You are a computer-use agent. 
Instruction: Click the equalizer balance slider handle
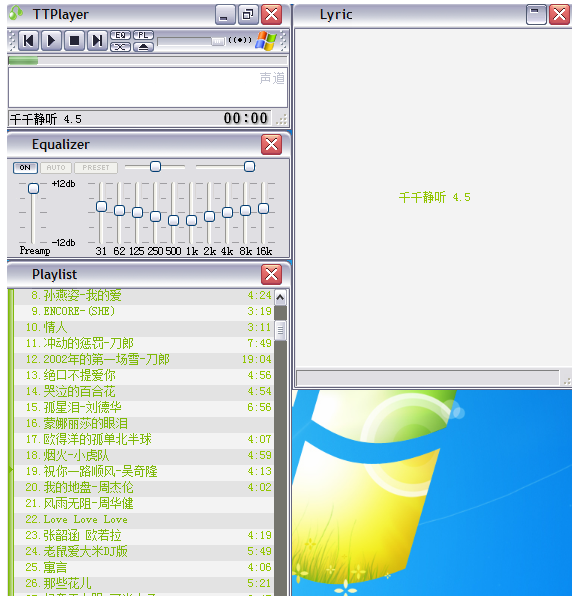(155, 166)
